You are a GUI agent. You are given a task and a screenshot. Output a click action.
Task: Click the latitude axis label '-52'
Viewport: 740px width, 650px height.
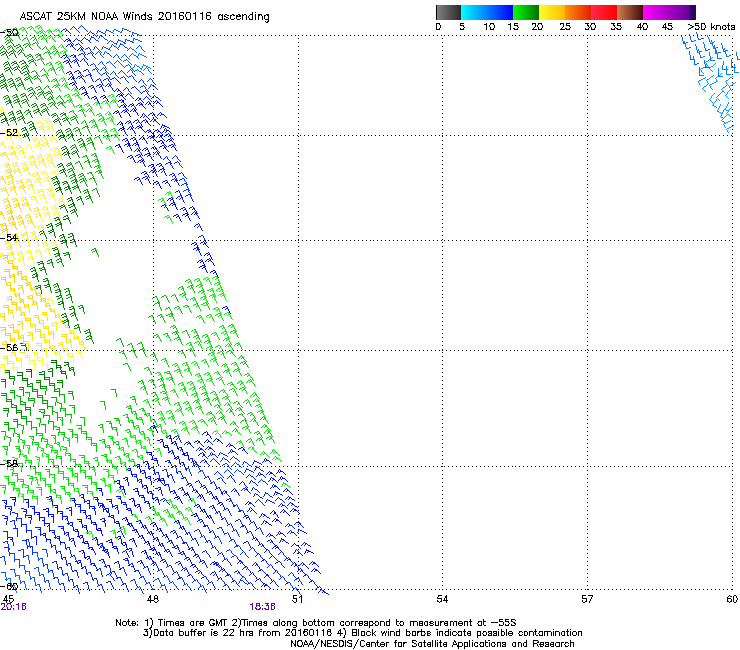9,133
